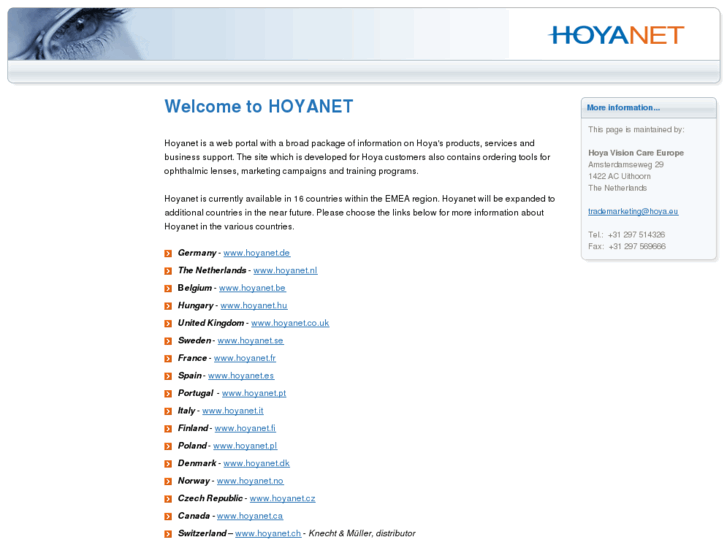Click the orange arrow bullet beside Italy
Viewport: 727px width, 545px height.
point(168,411)
